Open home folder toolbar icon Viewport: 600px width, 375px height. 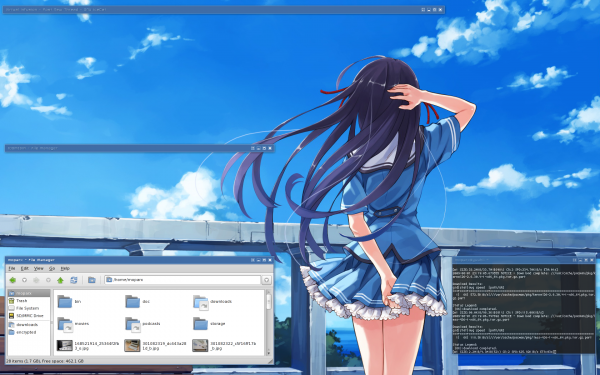point(91,280)
